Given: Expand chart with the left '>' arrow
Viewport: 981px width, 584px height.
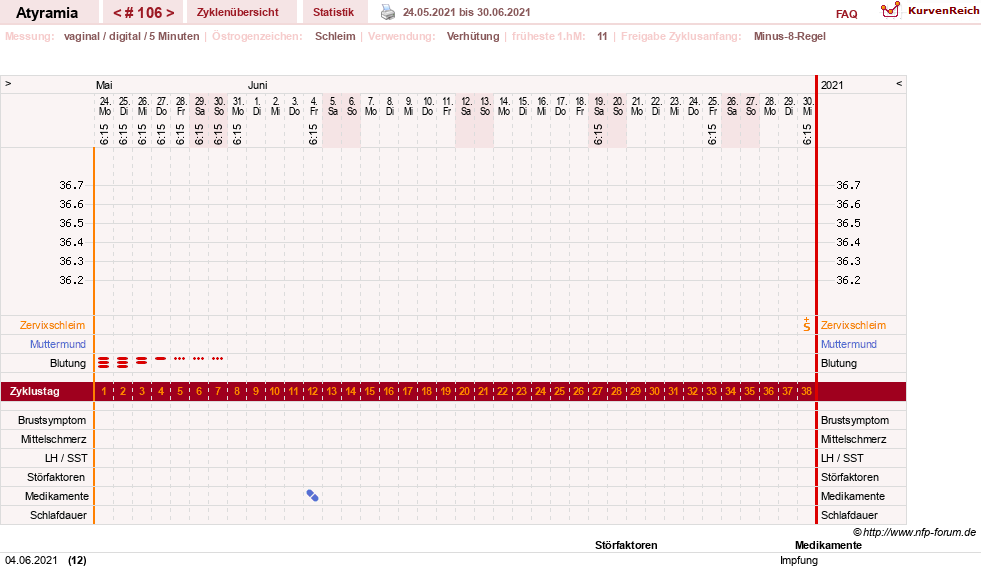Looking at the screenshot, I should [8, 83].
